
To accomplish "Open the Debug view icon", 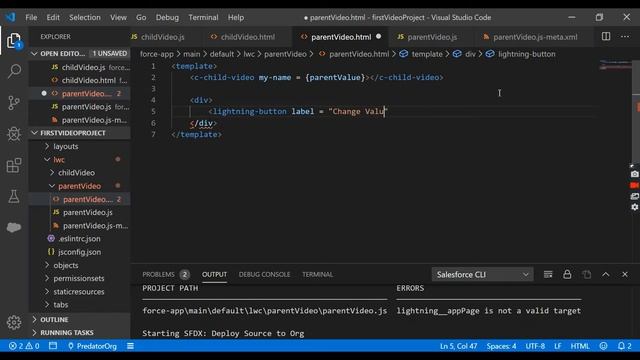I will 14,134.
